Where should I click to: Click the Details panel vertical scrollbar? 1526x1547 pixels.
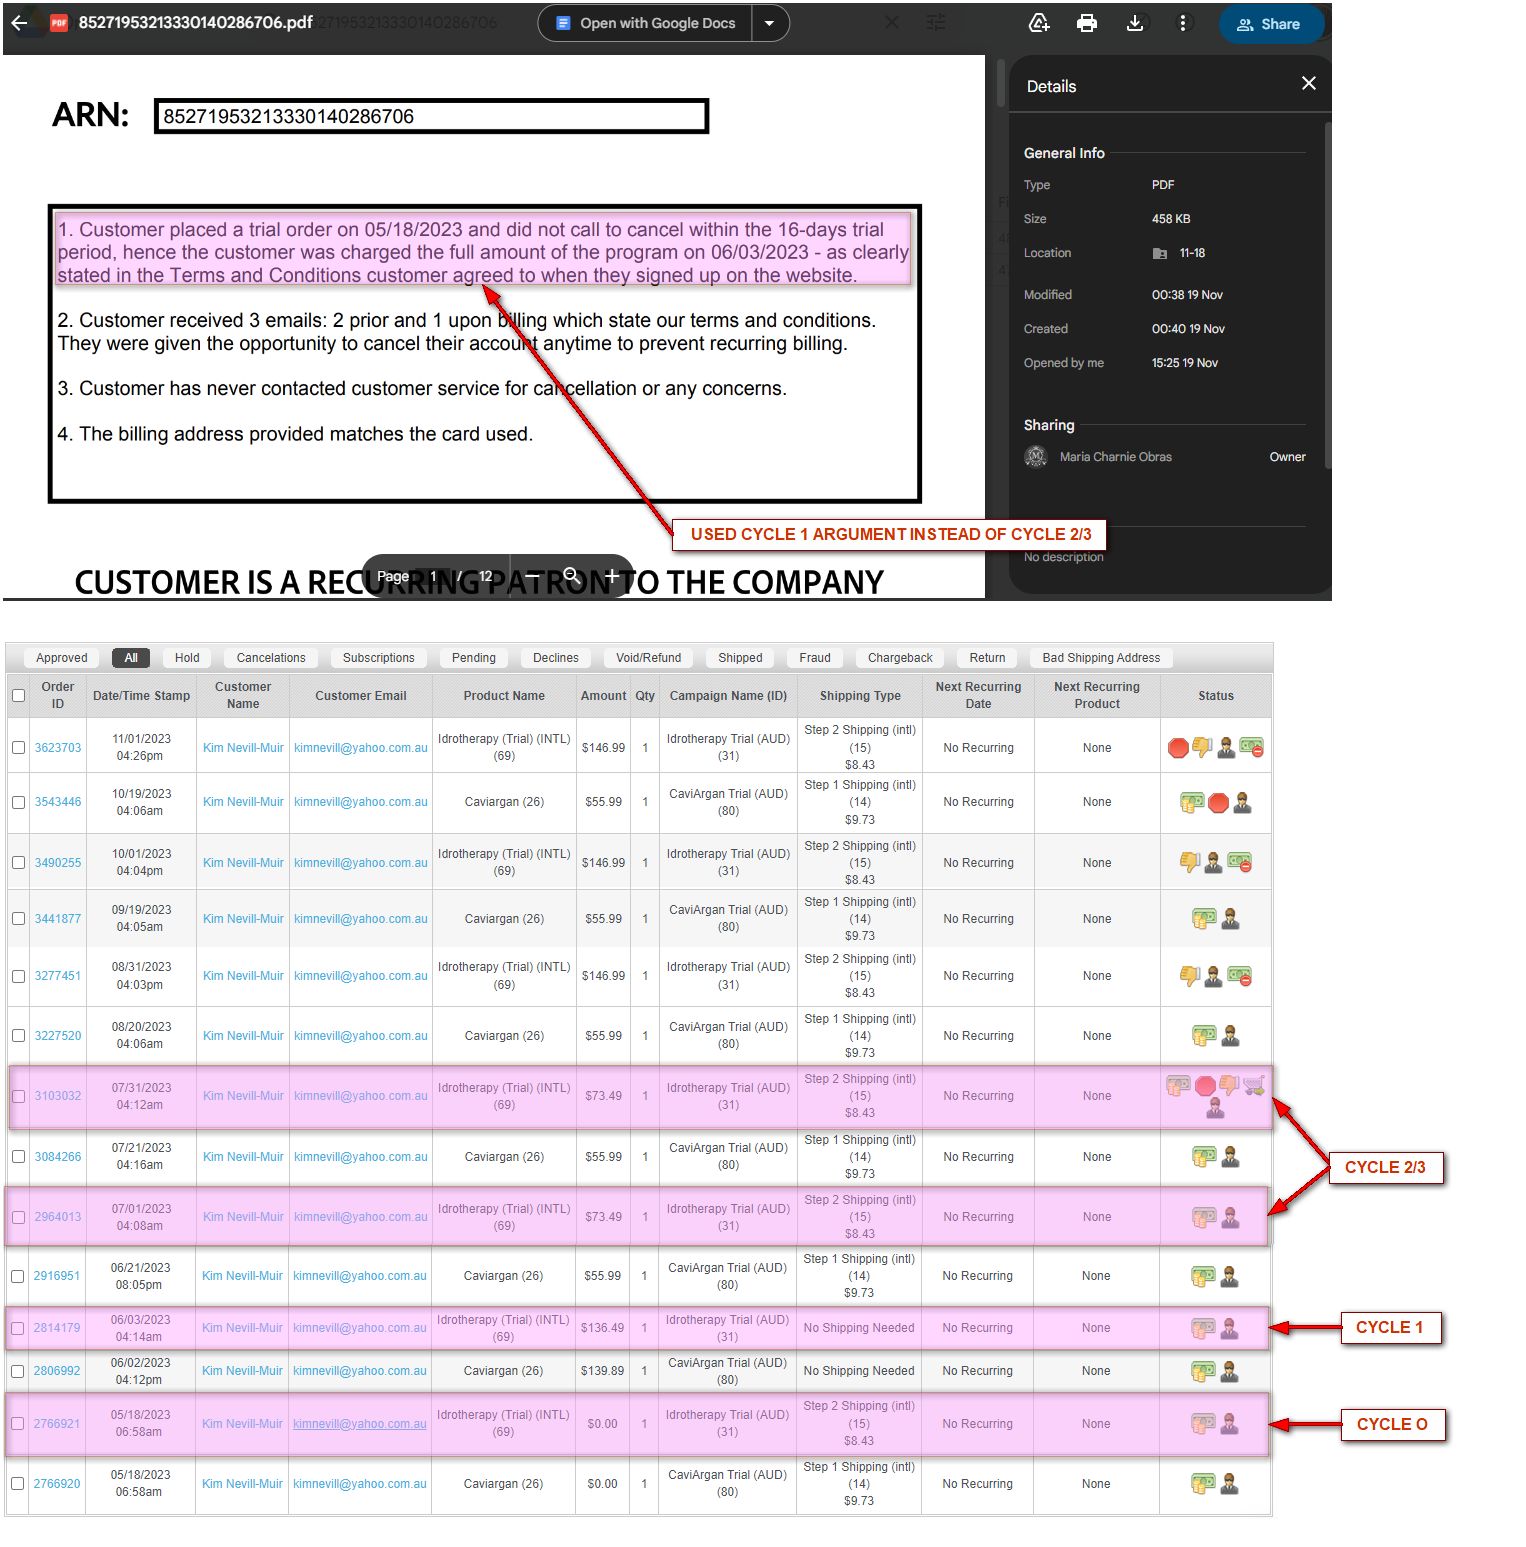click(x=1327, y=296)
